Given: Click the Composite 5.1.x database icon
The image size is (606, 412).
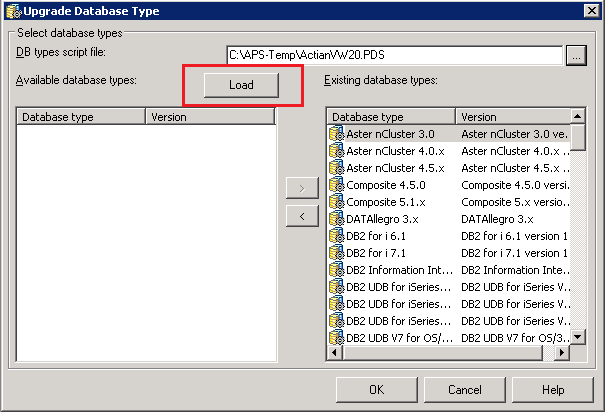Looking at the screenshot, I should point(337,201).
